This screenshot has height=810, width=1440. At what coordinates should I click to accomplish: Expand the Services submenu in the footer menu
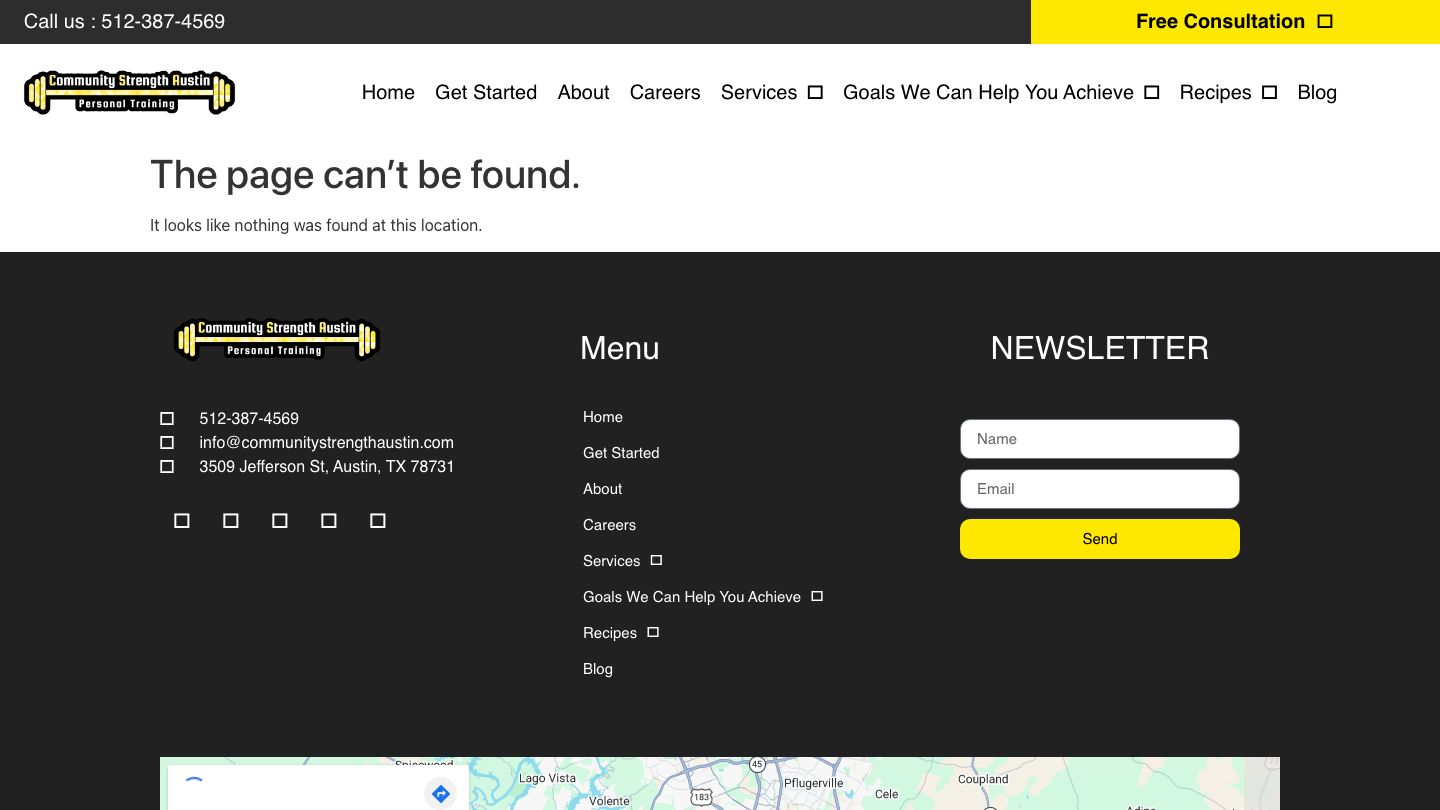[656, 560]
